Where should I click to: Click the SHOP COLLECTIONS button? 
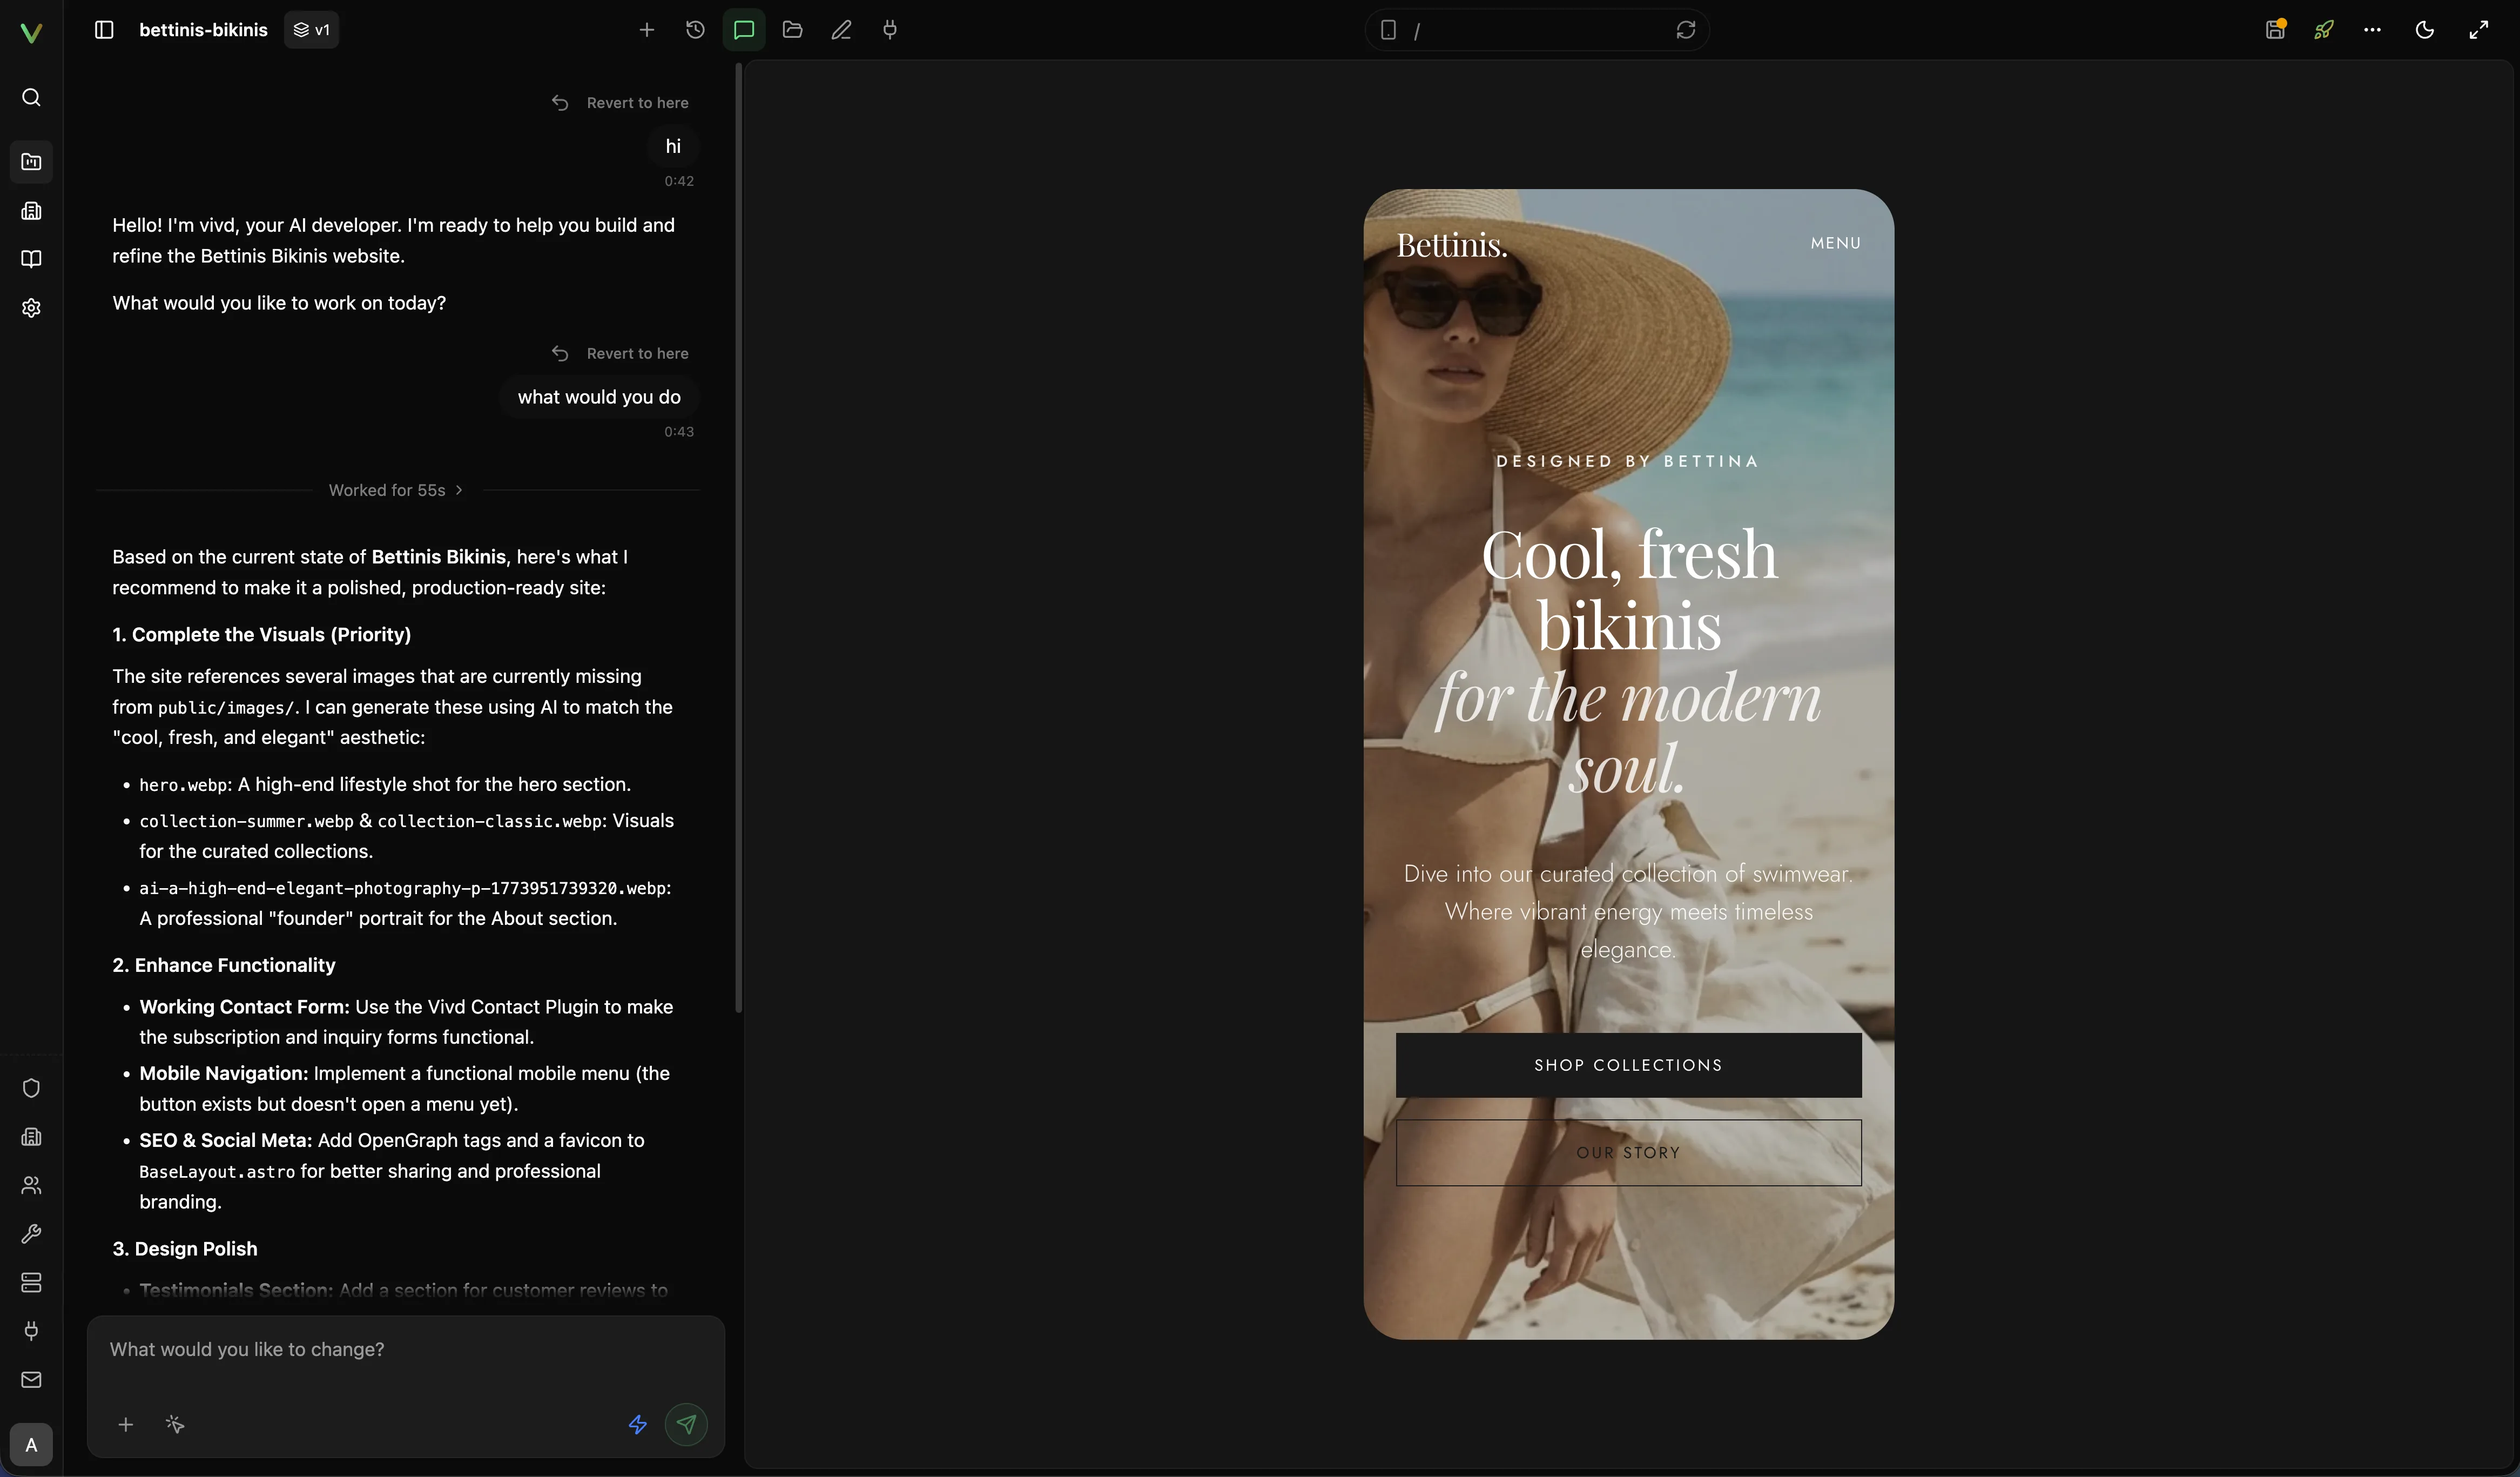1627,1065
